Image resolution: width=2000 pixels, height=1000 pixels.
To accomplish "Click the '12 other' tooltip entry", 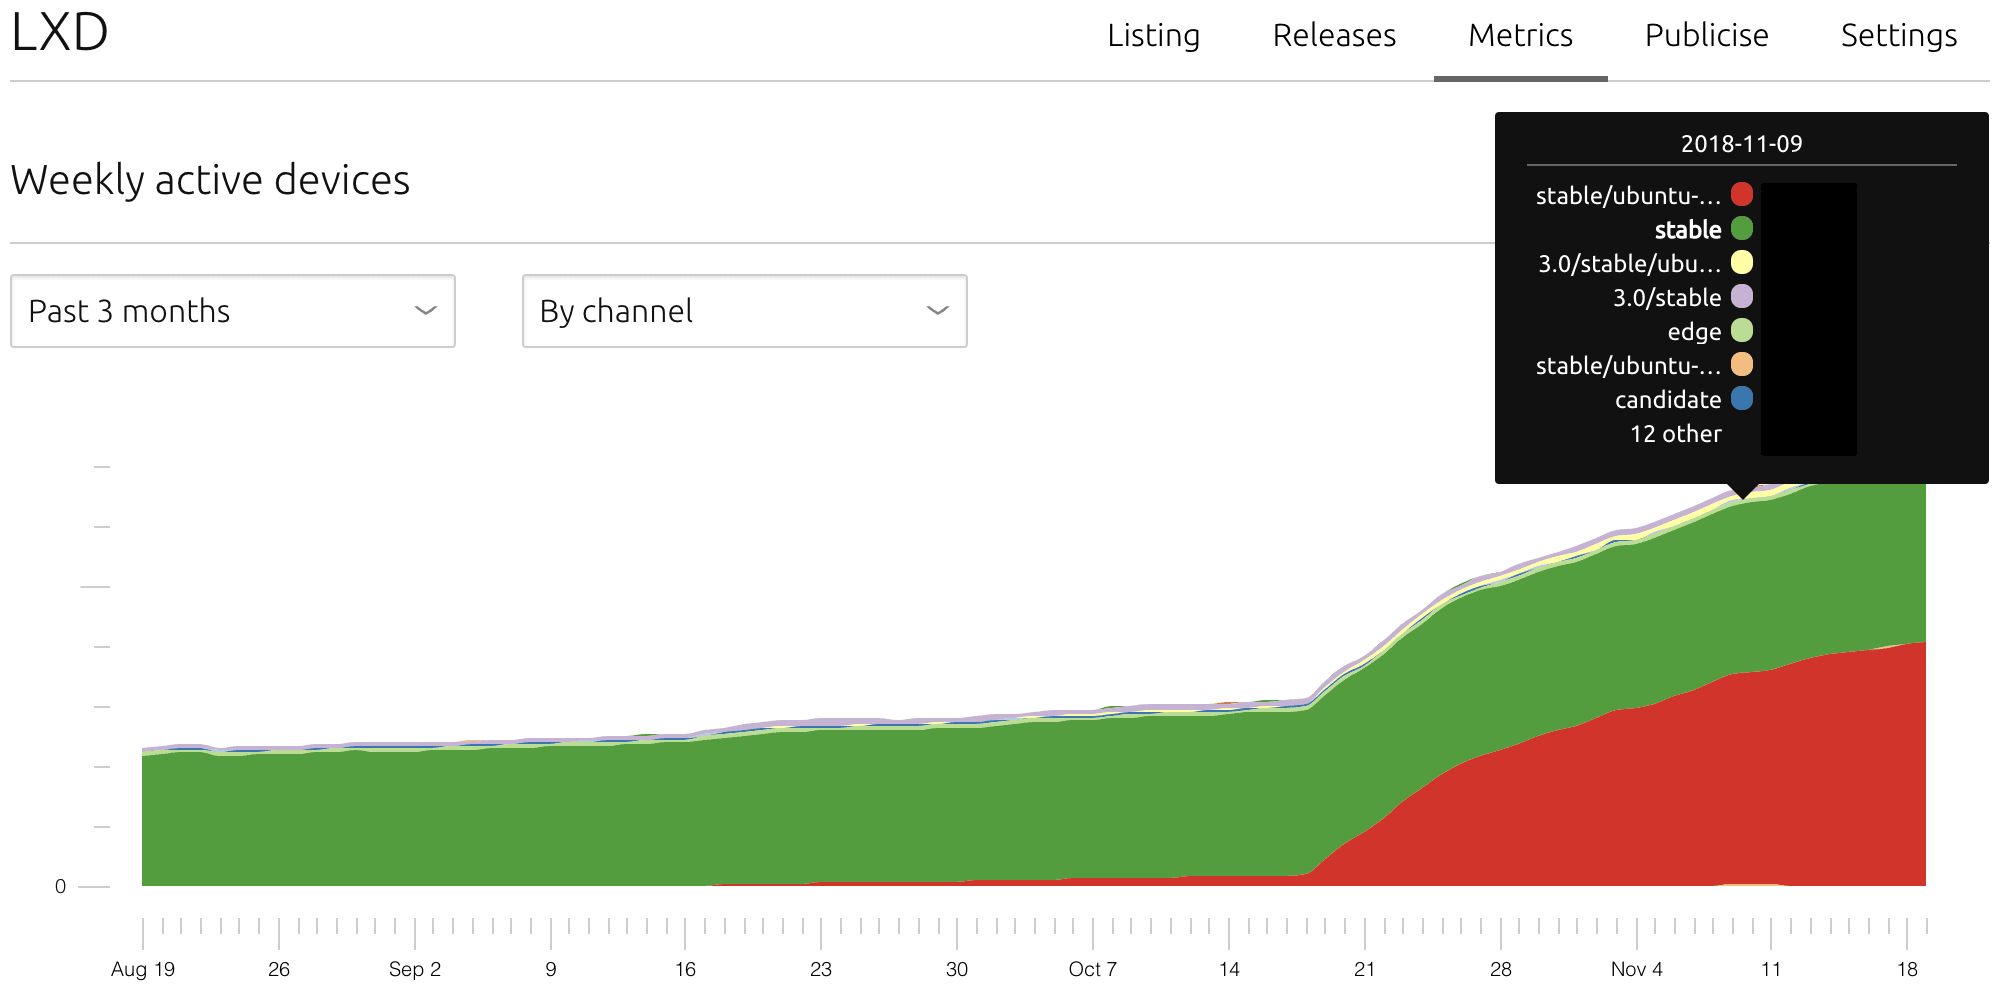I will pos(1676,434).
